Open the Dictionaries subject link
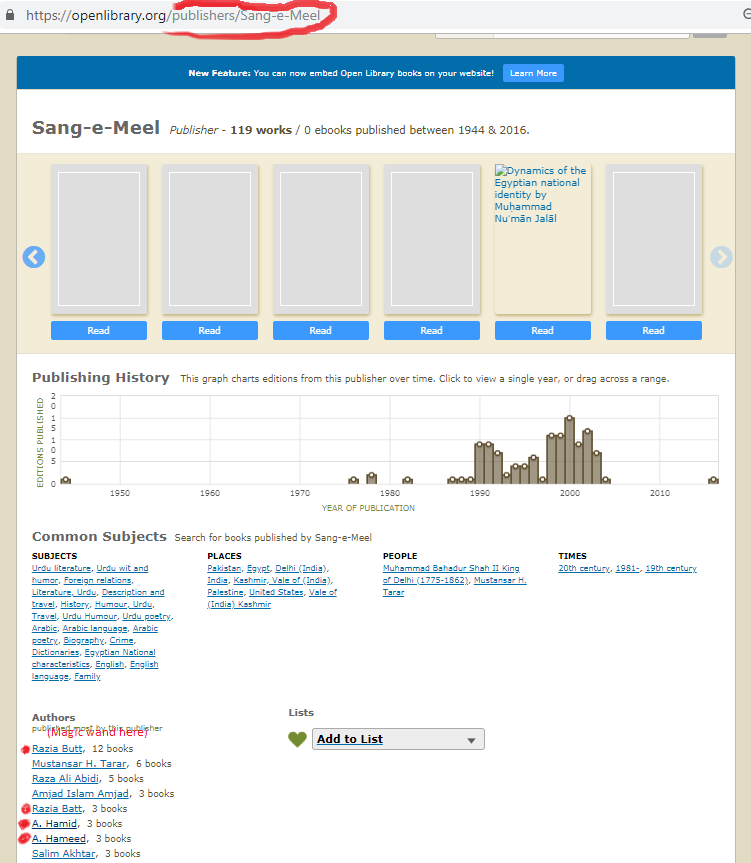The height and width of the screenshot is (863, 751). tap(56, 652)
